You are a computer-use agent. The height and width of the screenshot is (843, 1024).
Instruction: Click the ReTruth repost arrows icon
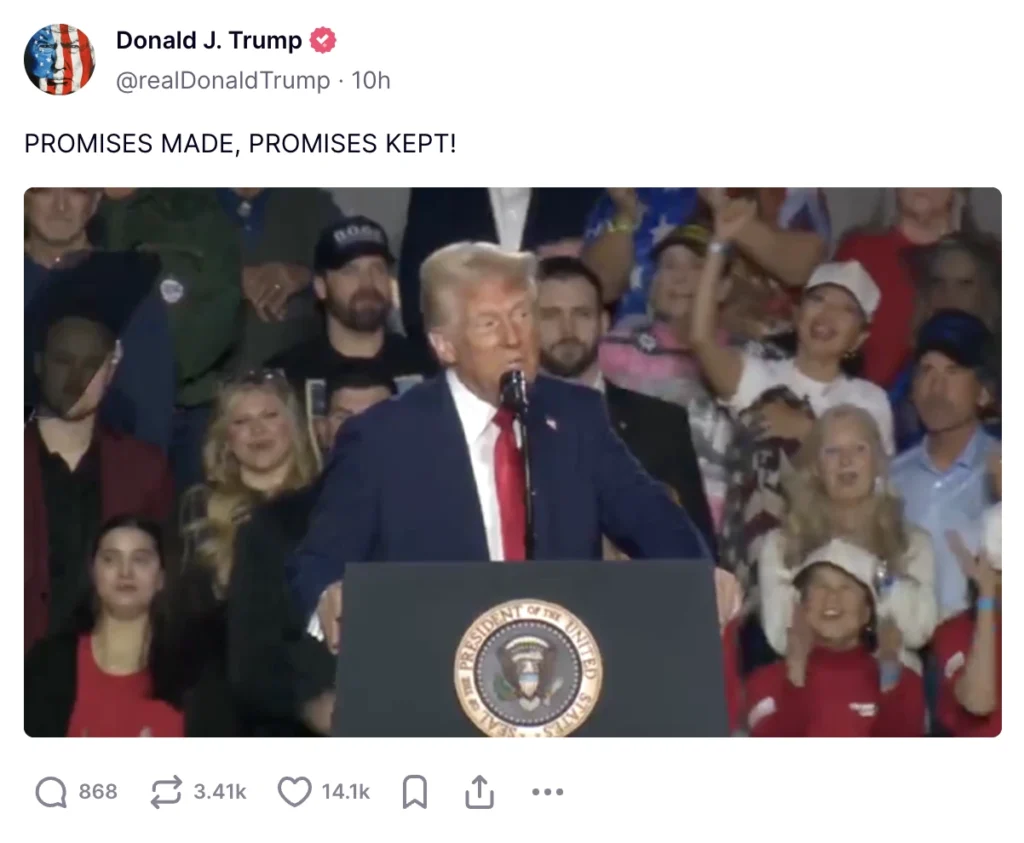click(x=166, y=792)
